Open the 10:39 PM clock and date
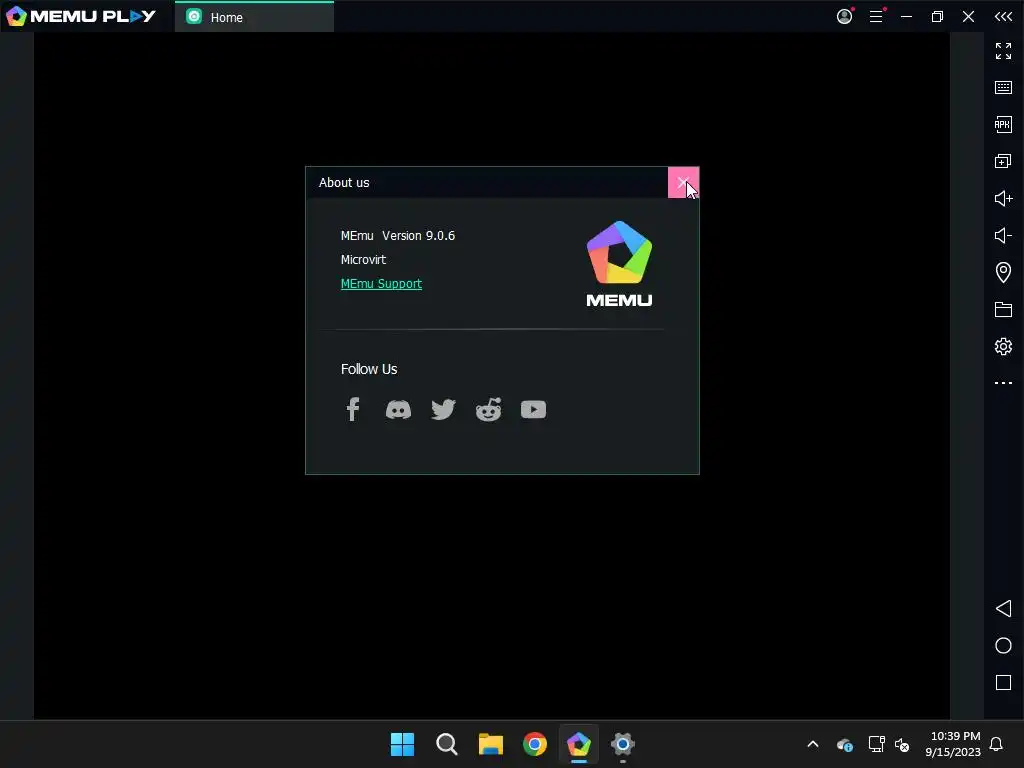 coord(953,744)
